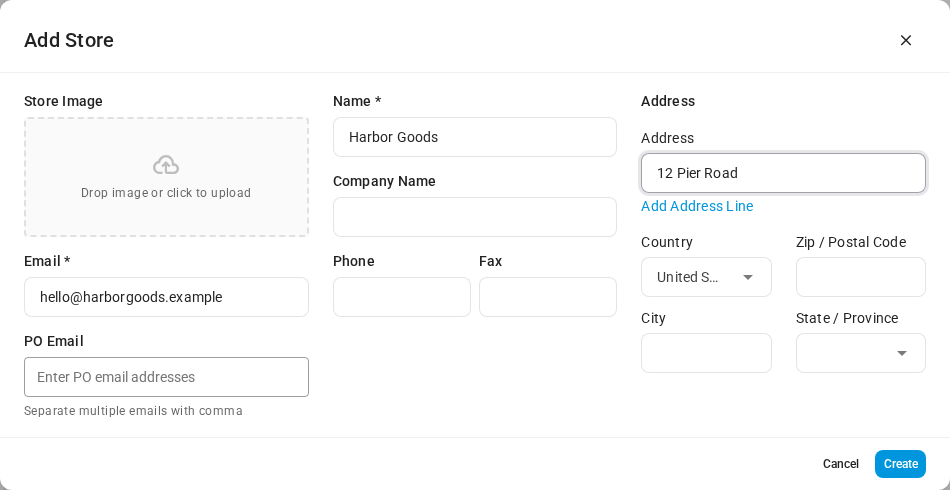950x490 pixels.
Task: Click 'Drop image or click to upload' text
Action: click(x=166, y=193)
